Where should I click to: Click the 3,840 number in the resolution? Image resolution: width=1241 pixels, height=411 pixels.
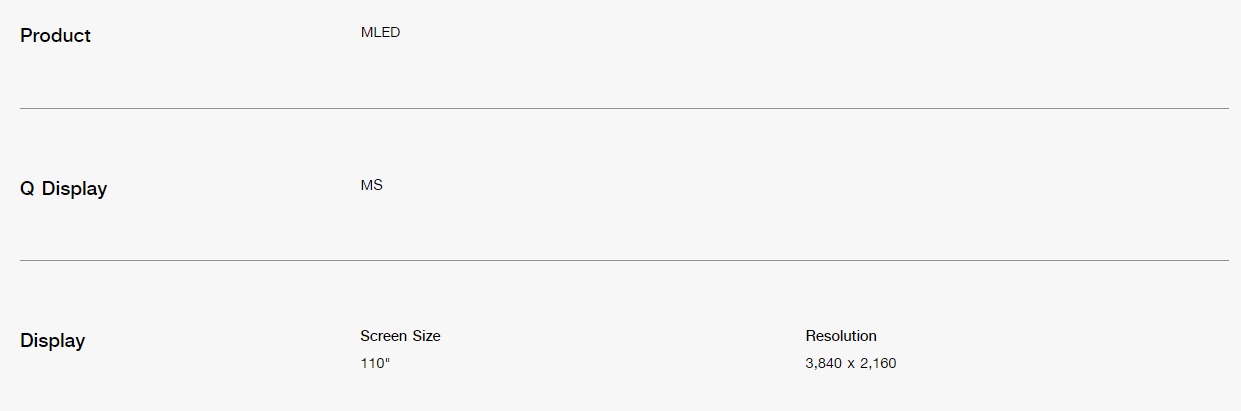click(x=823, y=363)
